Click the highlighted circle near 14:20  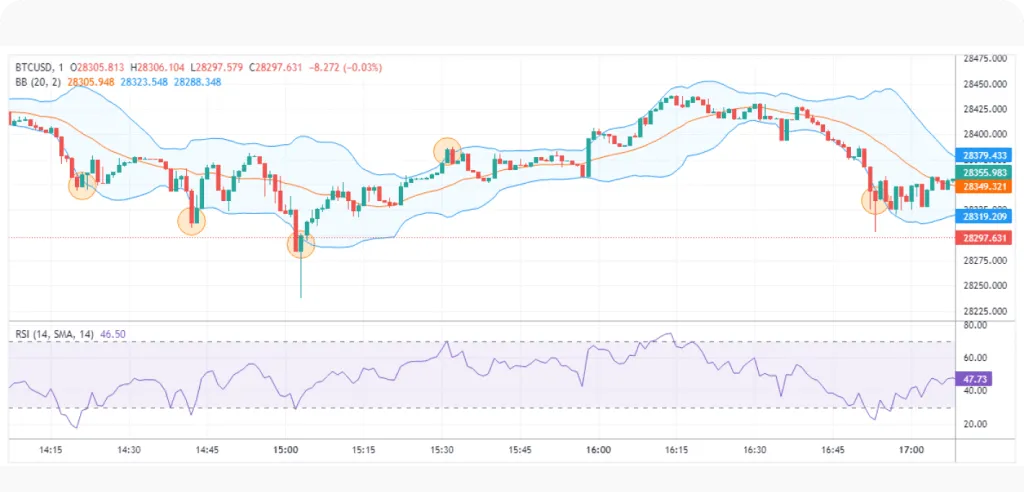tap(82, 185)
